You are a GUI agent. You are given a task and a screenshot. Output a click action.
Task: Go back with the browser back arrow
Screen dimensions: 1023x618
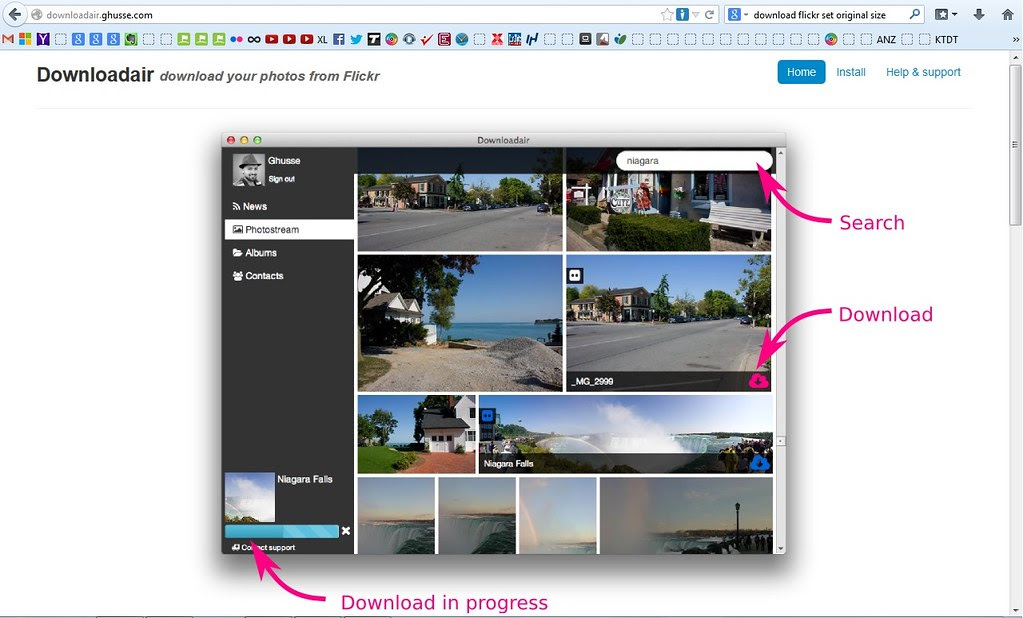pos(14,14)
